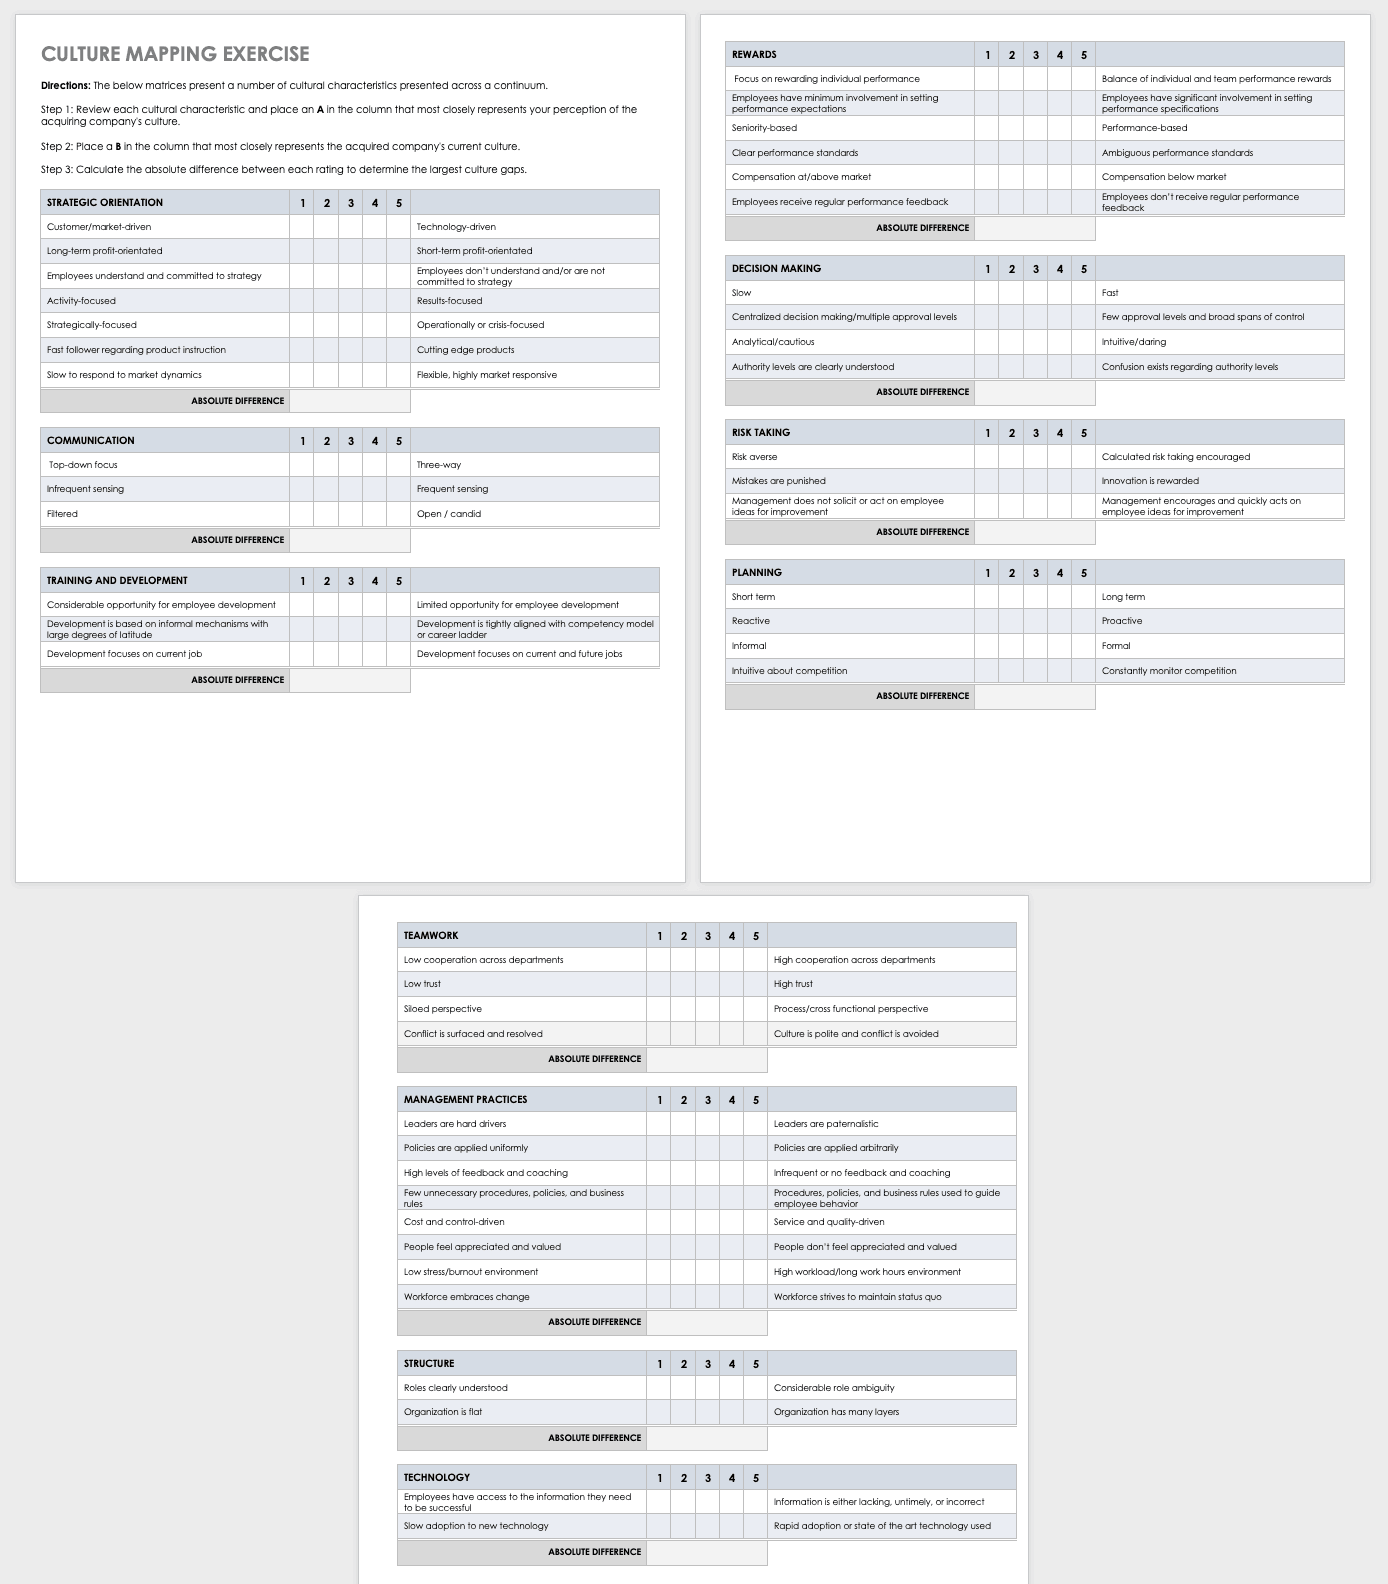The height and width of the screenshot is (1584, 1388).
Task: Click 'Short-term profit-orientated' text
Action: [475, 251]
